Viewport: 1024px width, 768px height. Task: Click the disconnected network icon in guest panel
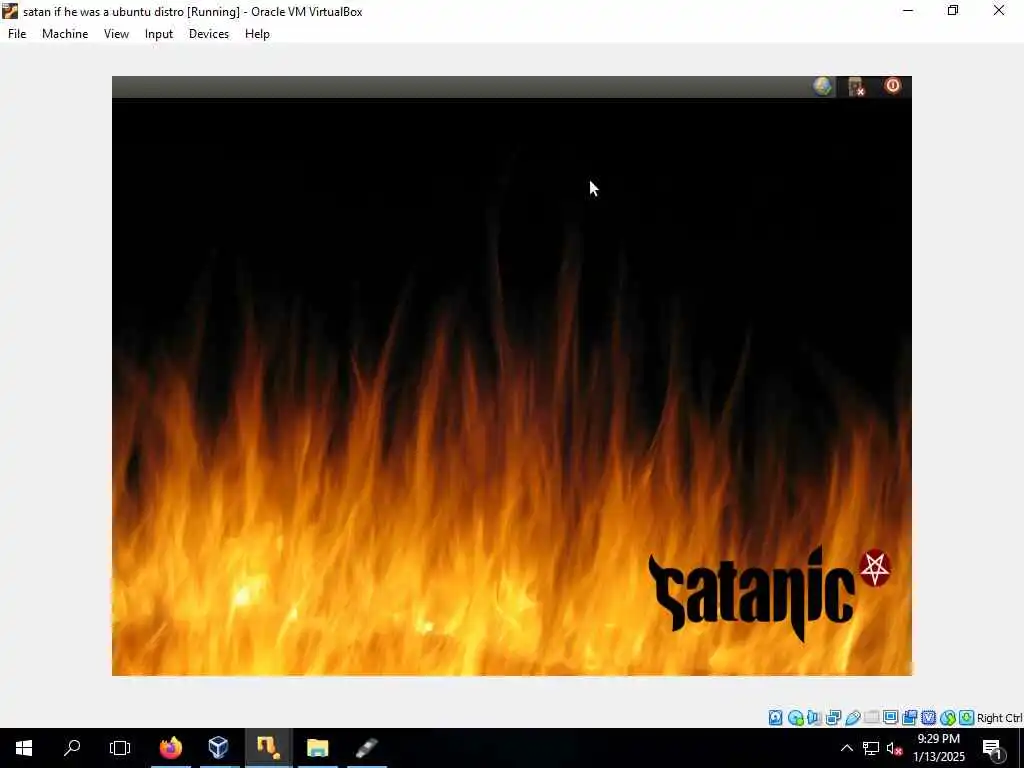tap(856, 86)
